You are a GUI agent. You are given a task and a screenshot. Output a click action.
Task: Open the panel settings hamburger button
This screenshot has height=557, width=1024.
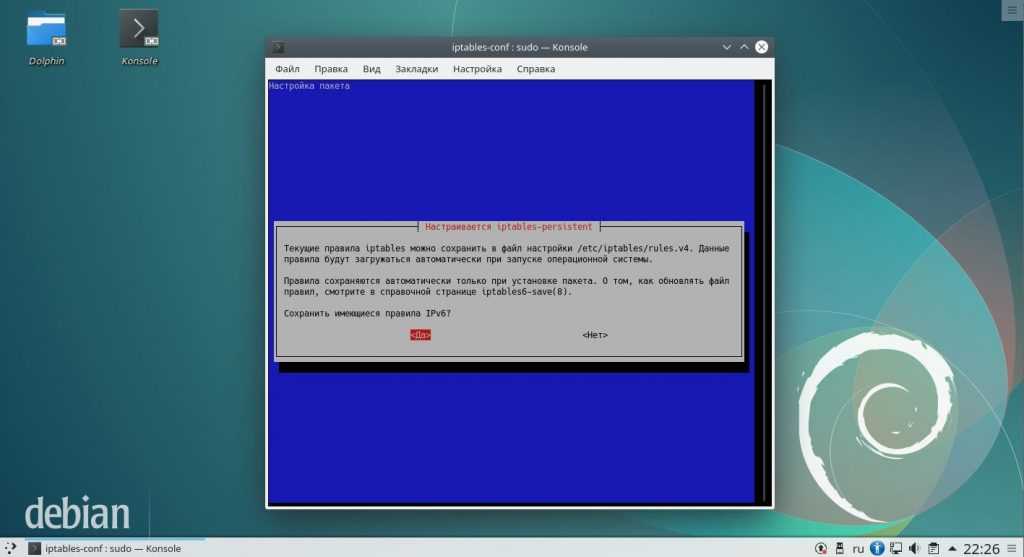(x=1012, y=548)
